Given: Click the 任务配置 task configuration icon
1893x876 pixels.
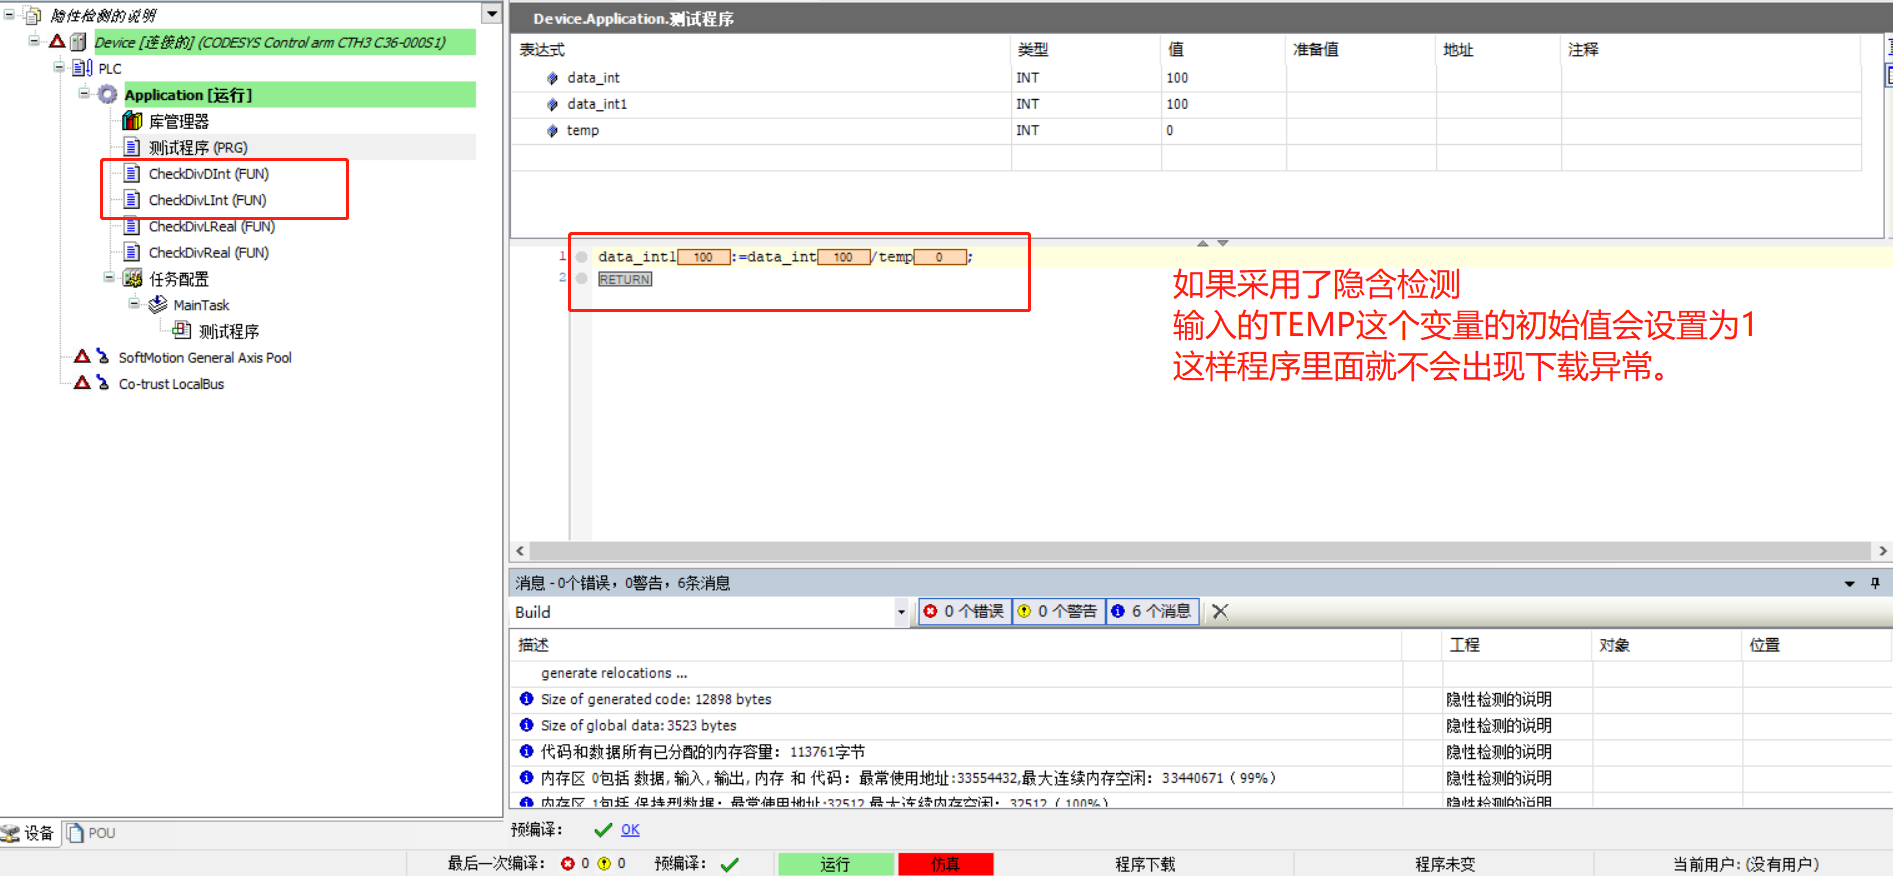Looking at the screenshot, I should 132,278.
